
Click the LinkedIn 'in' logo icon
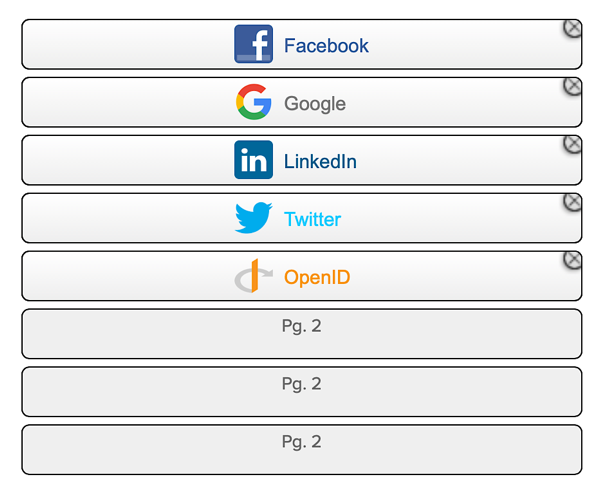coord(253,160)
